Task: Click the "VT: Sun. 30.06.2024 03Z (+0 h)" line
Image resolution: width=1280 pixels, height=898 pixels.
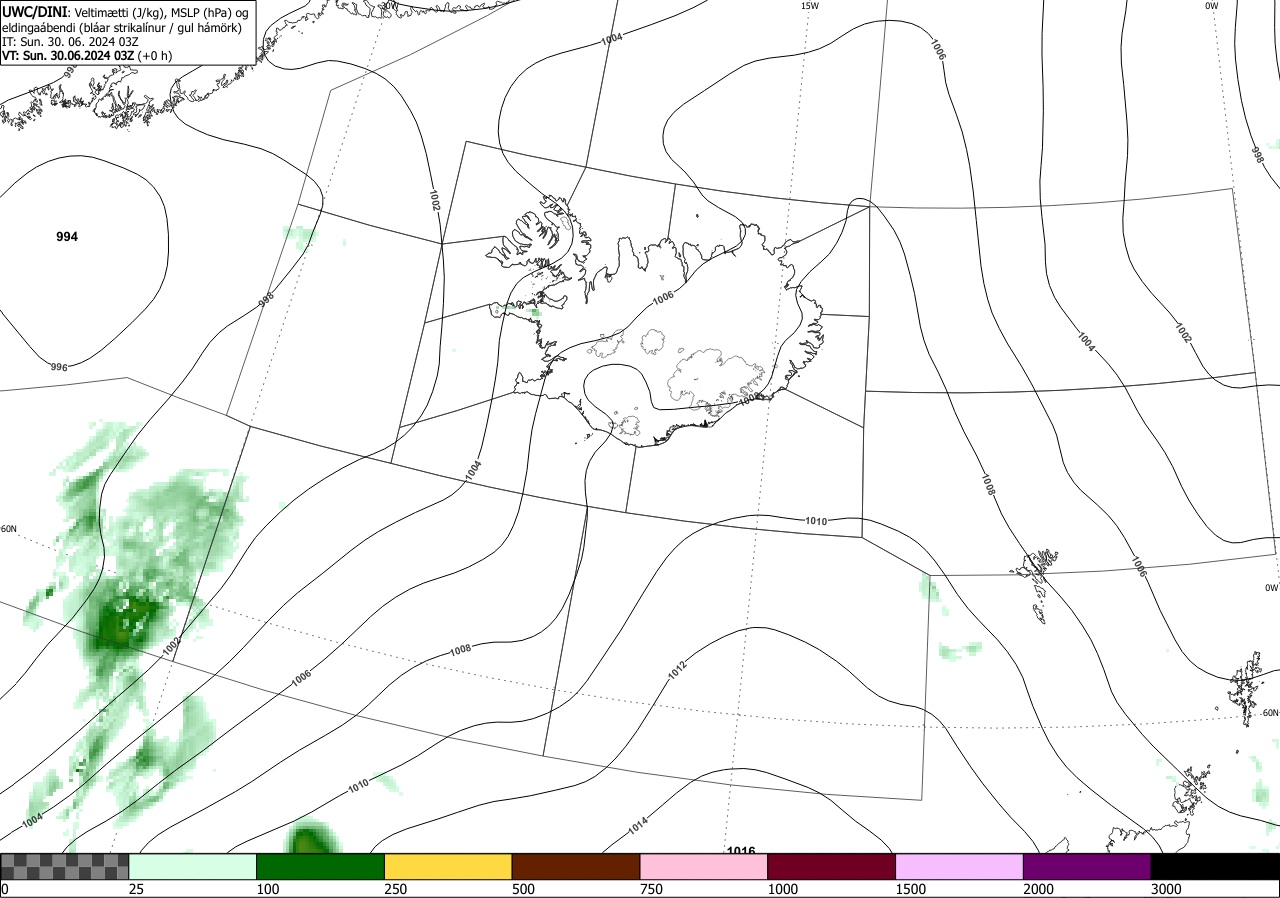Action: pos(87,56)
